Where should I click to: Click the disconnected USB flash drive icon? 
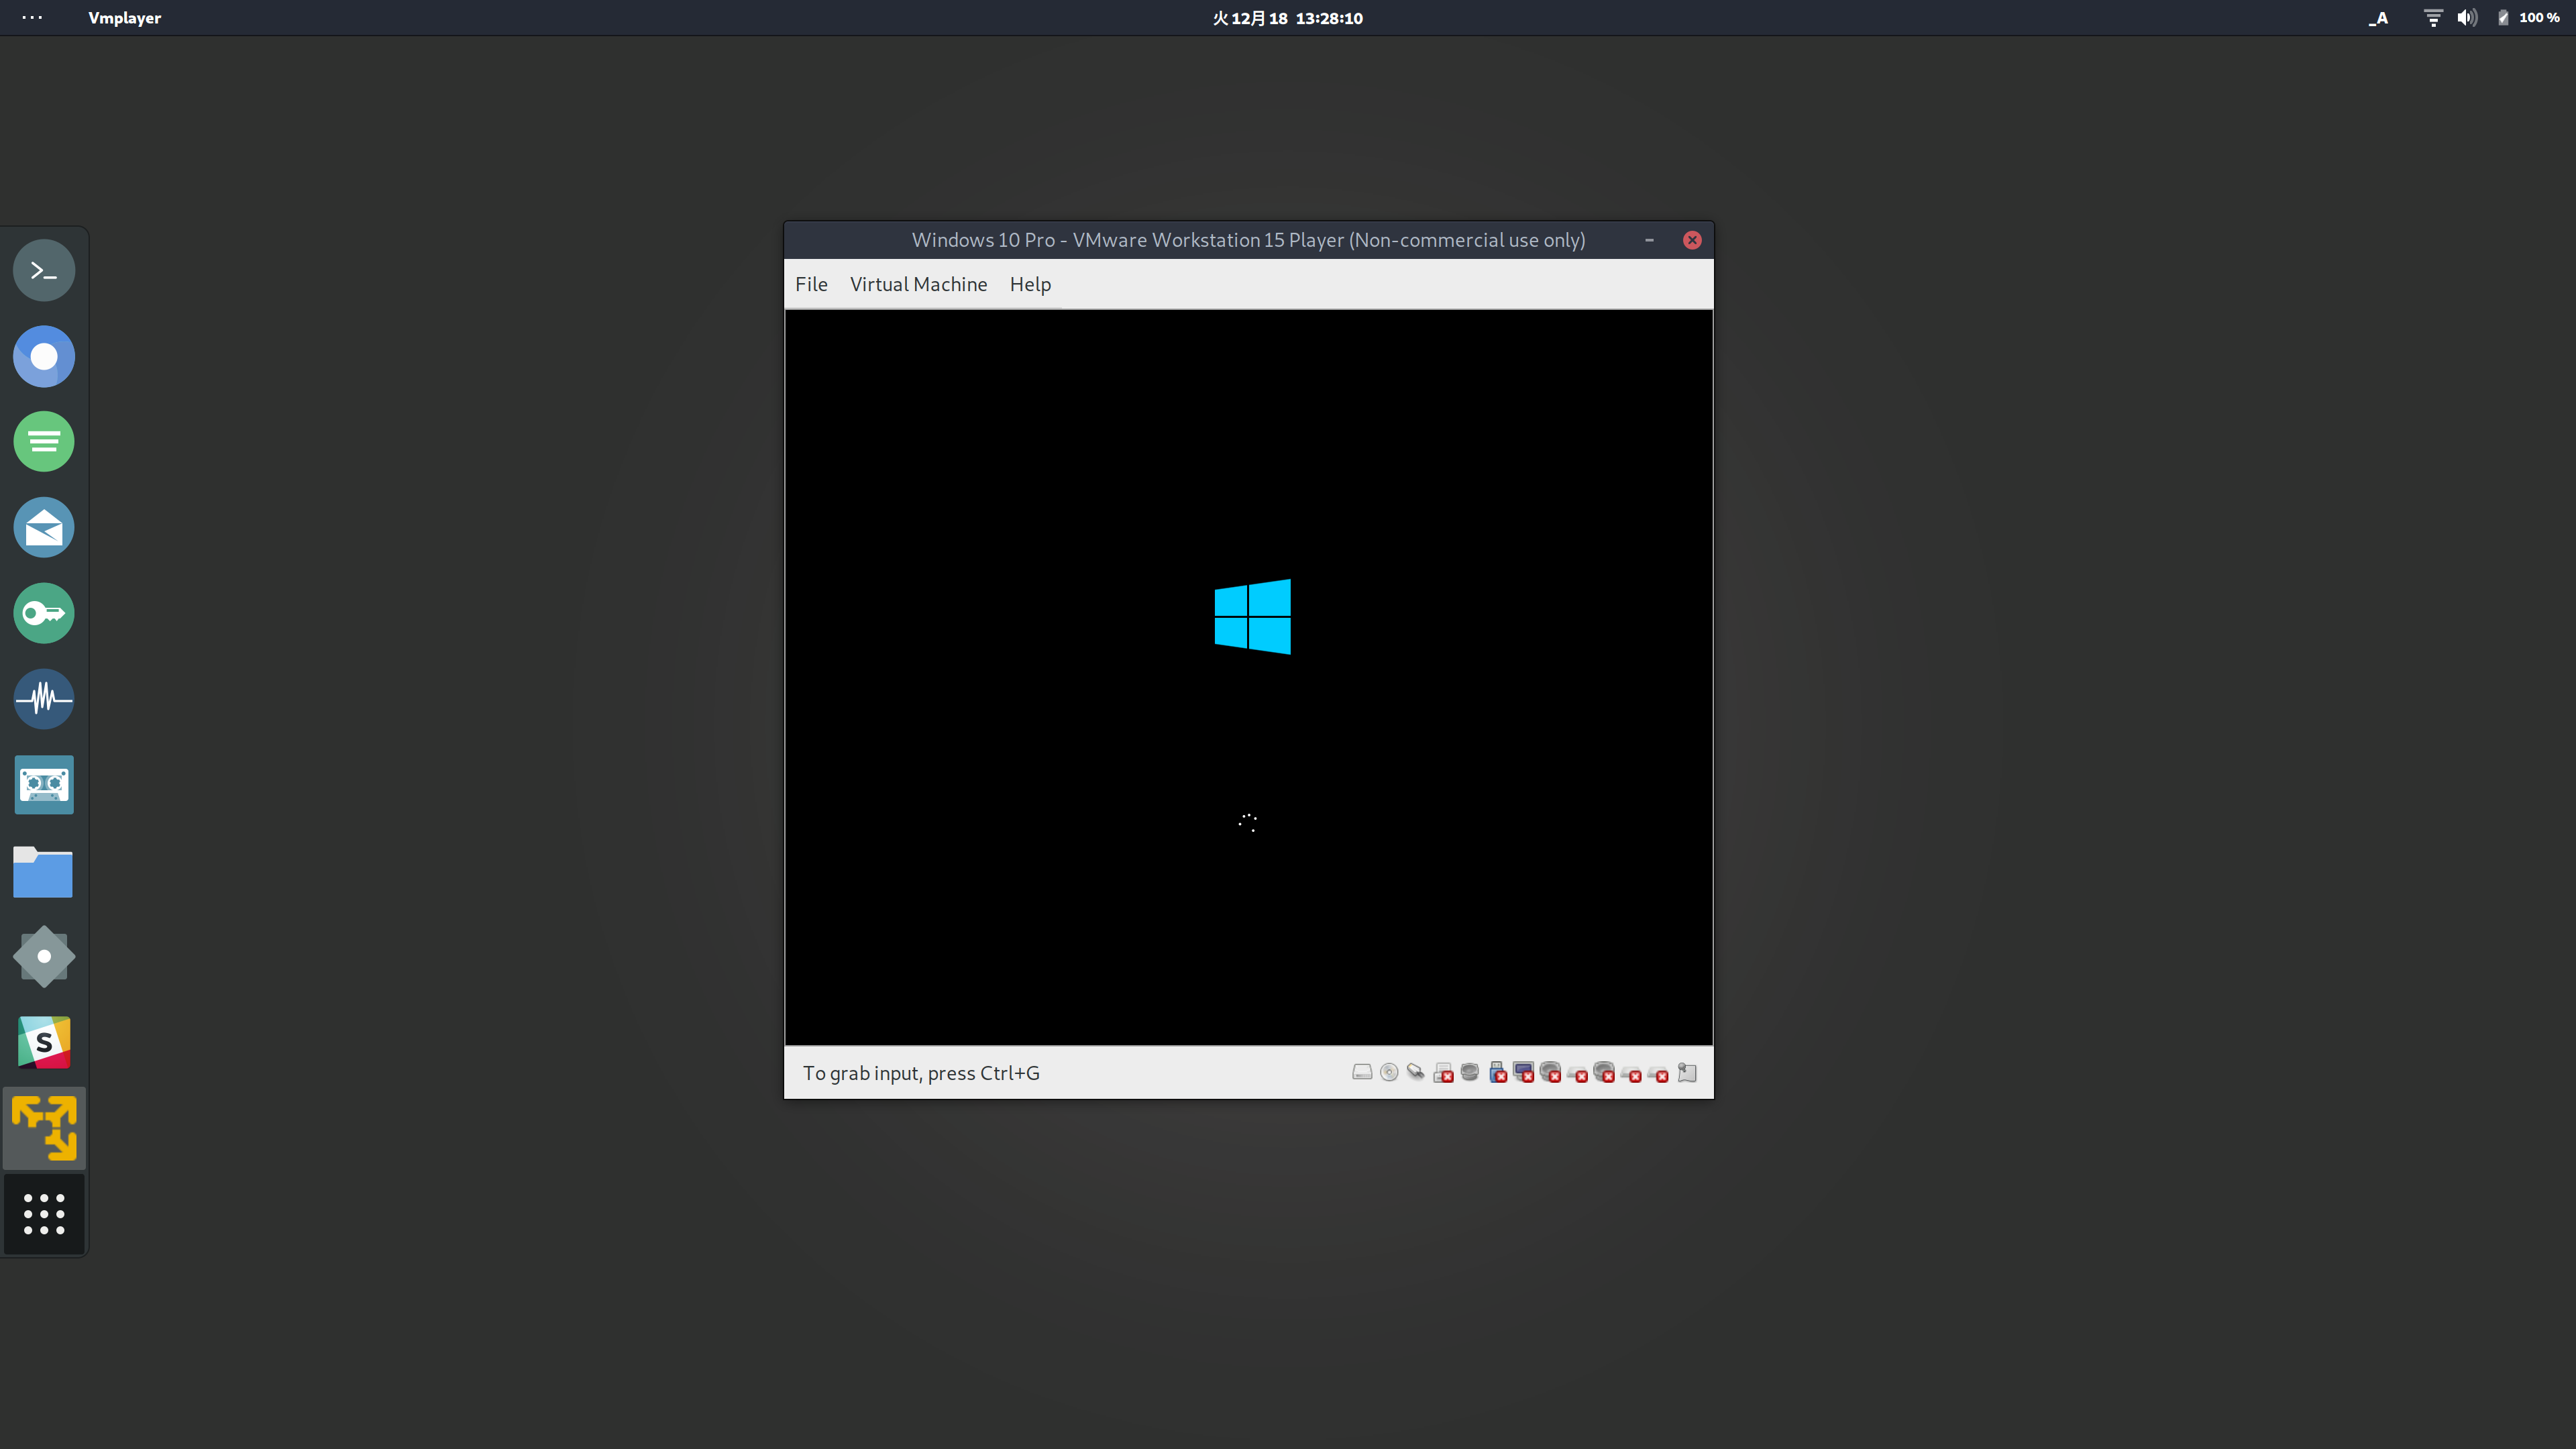[x=1497, y=1073]
